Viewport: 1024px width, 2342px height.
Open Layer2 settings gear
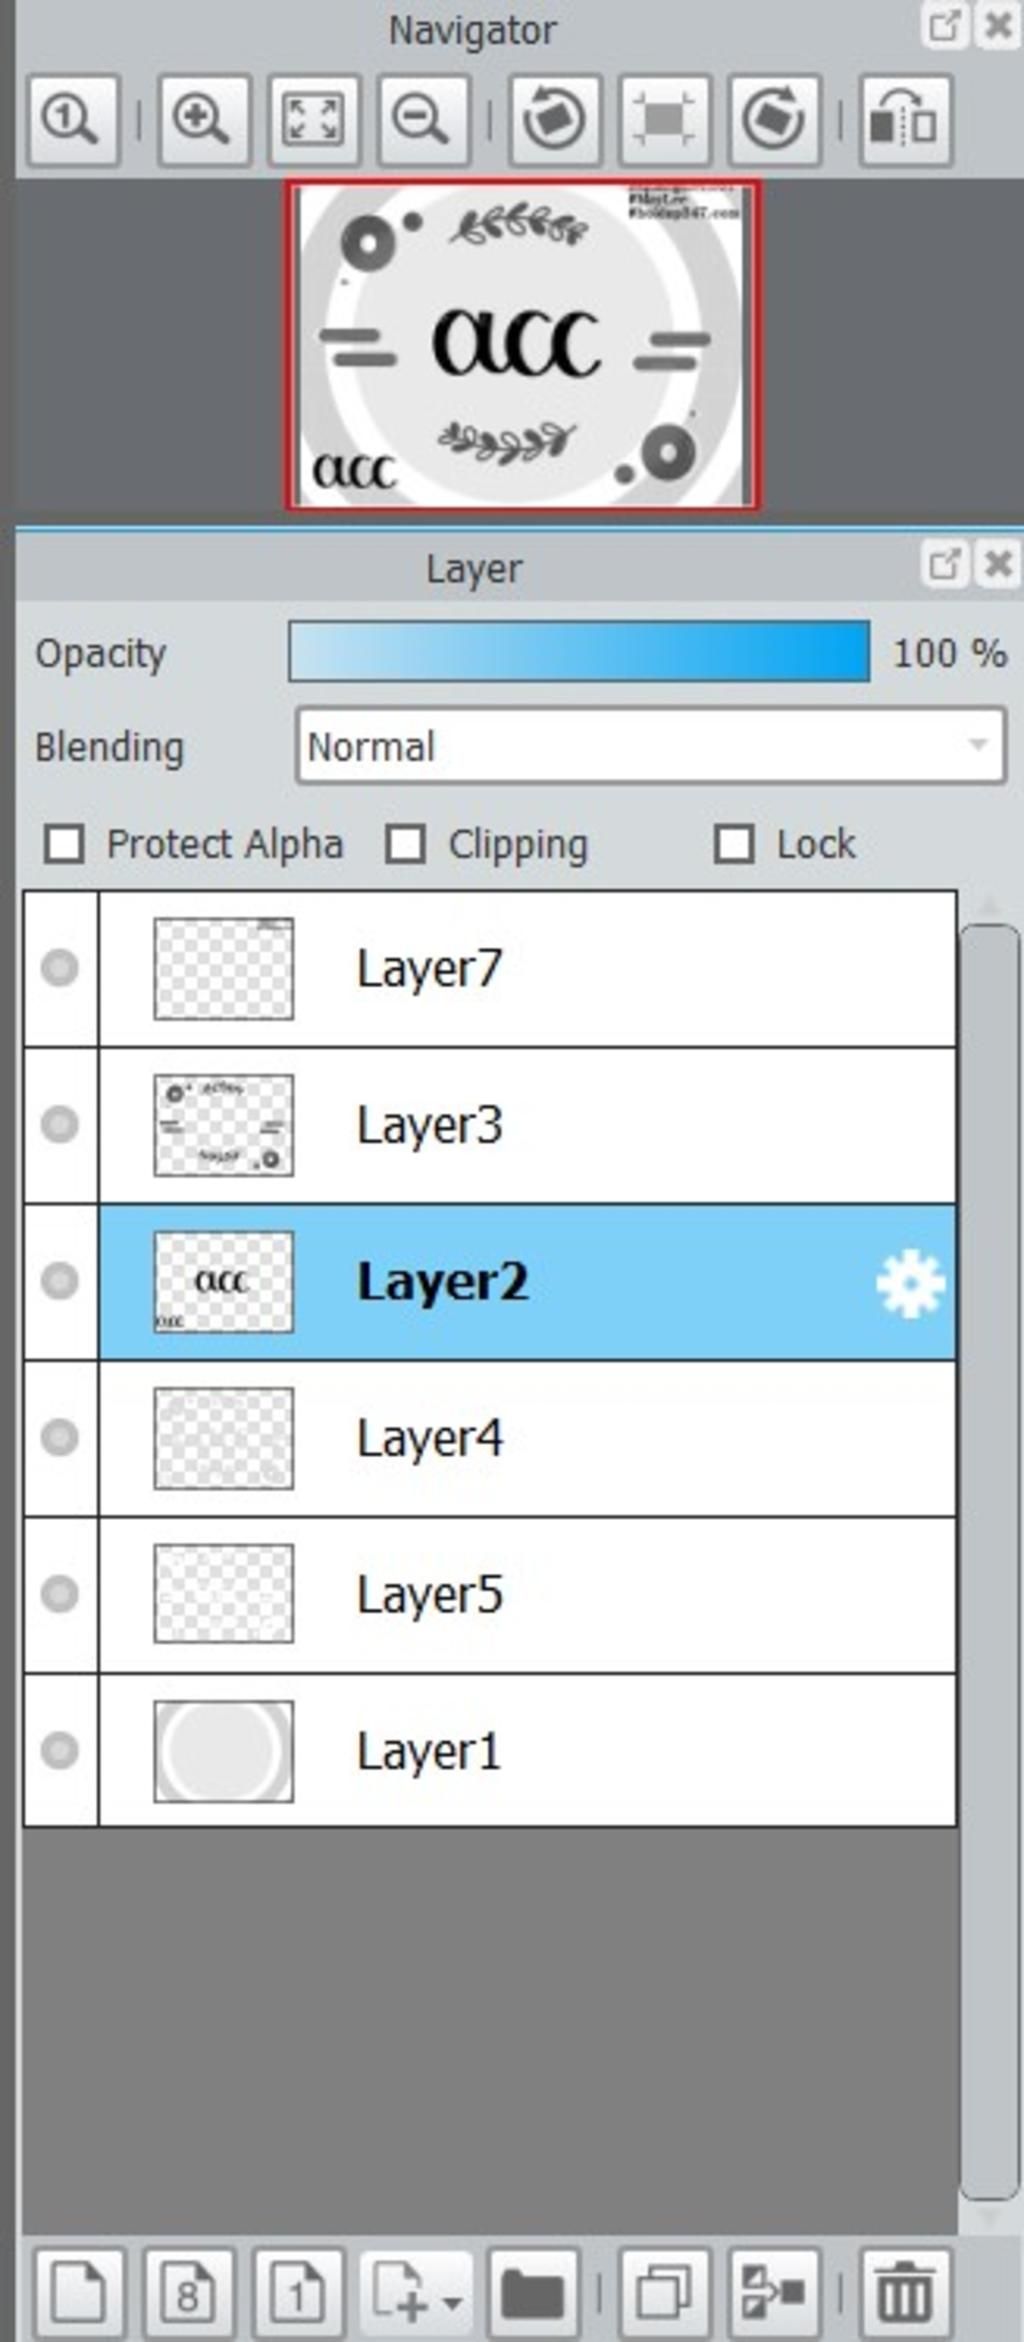(910, 1283)
